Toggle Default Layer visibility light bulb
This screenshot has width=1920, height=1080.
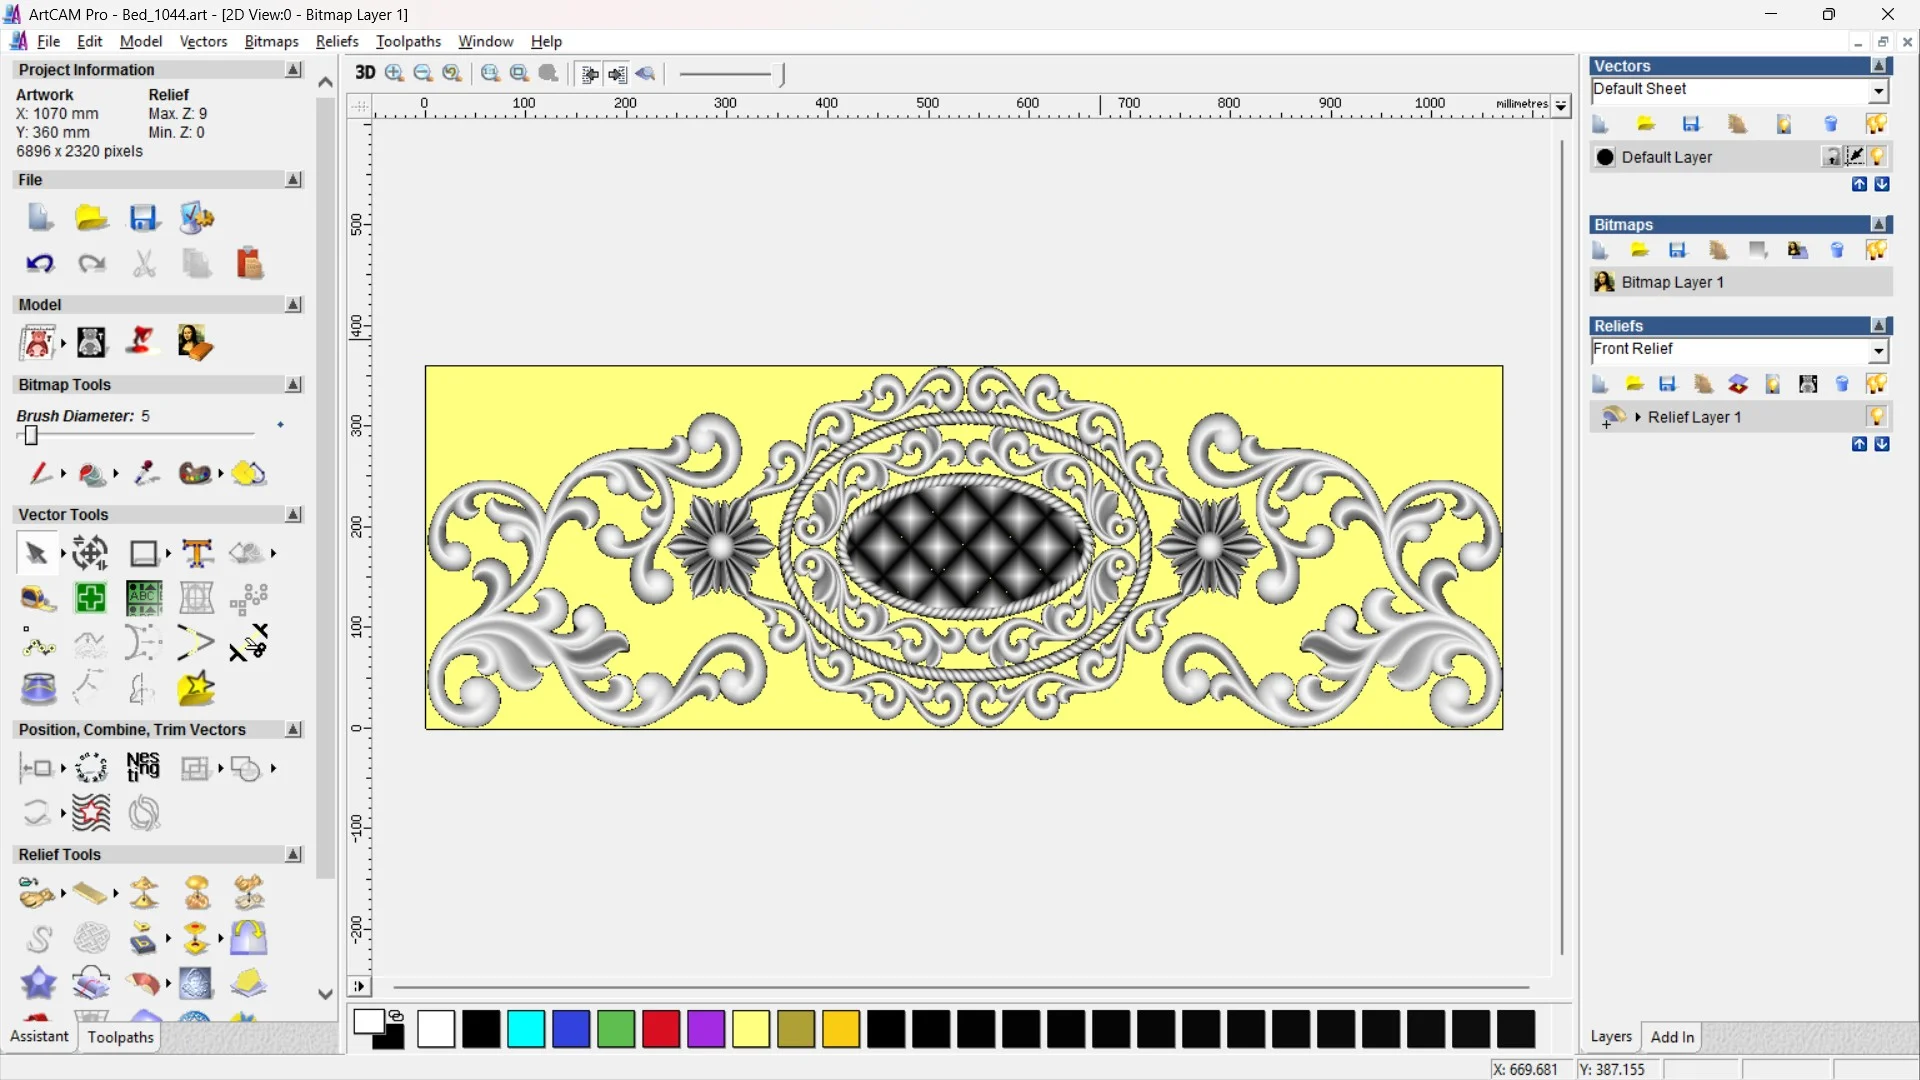click(1878, 157)
